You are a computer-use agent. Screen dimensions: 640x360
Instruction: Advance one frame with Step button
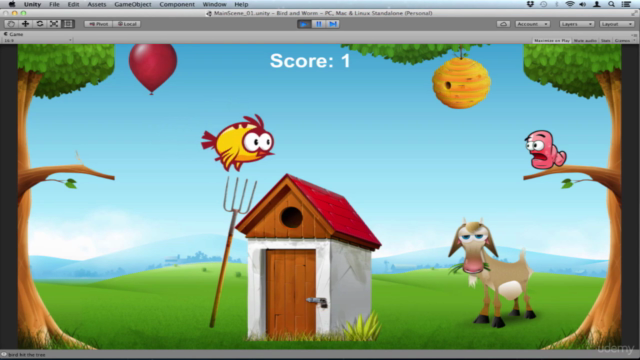coord(333,24)
